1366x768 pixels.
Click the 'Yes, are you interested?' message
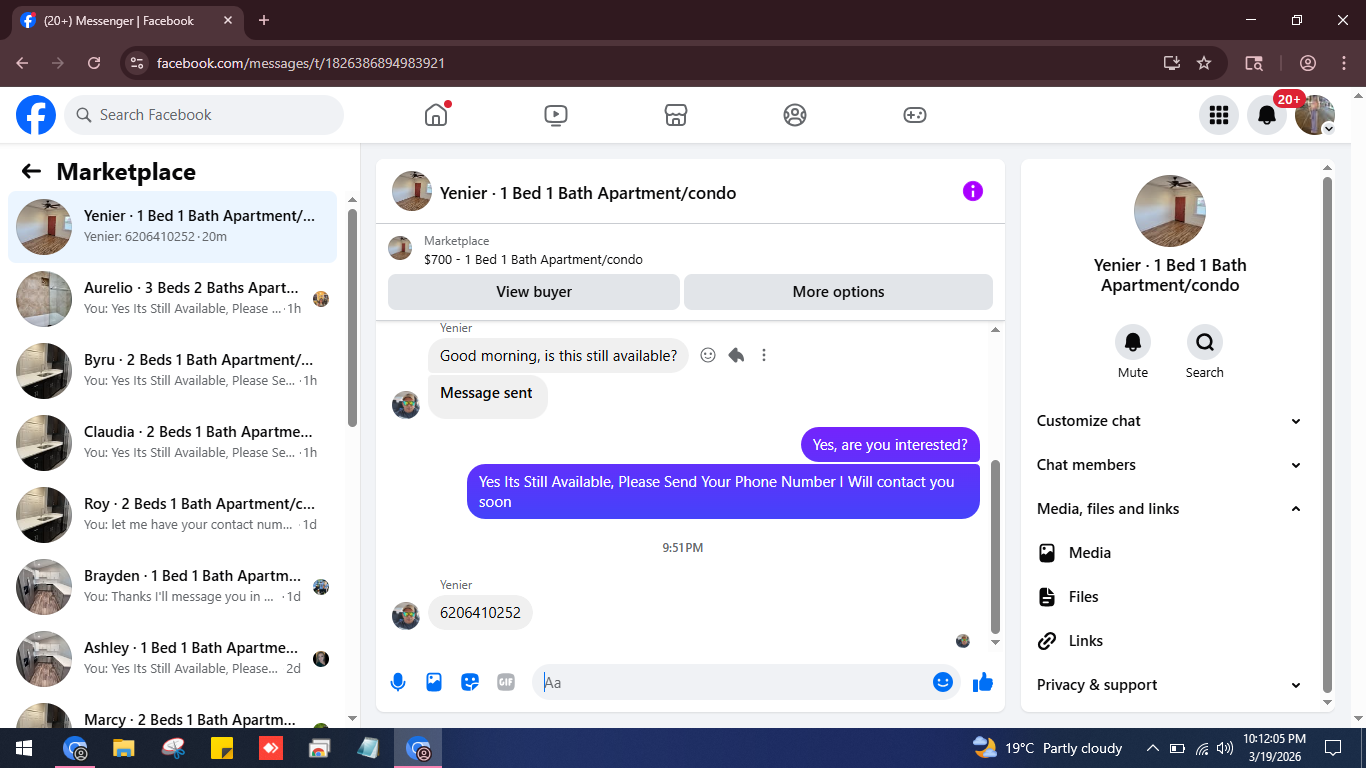click(890, 445)
